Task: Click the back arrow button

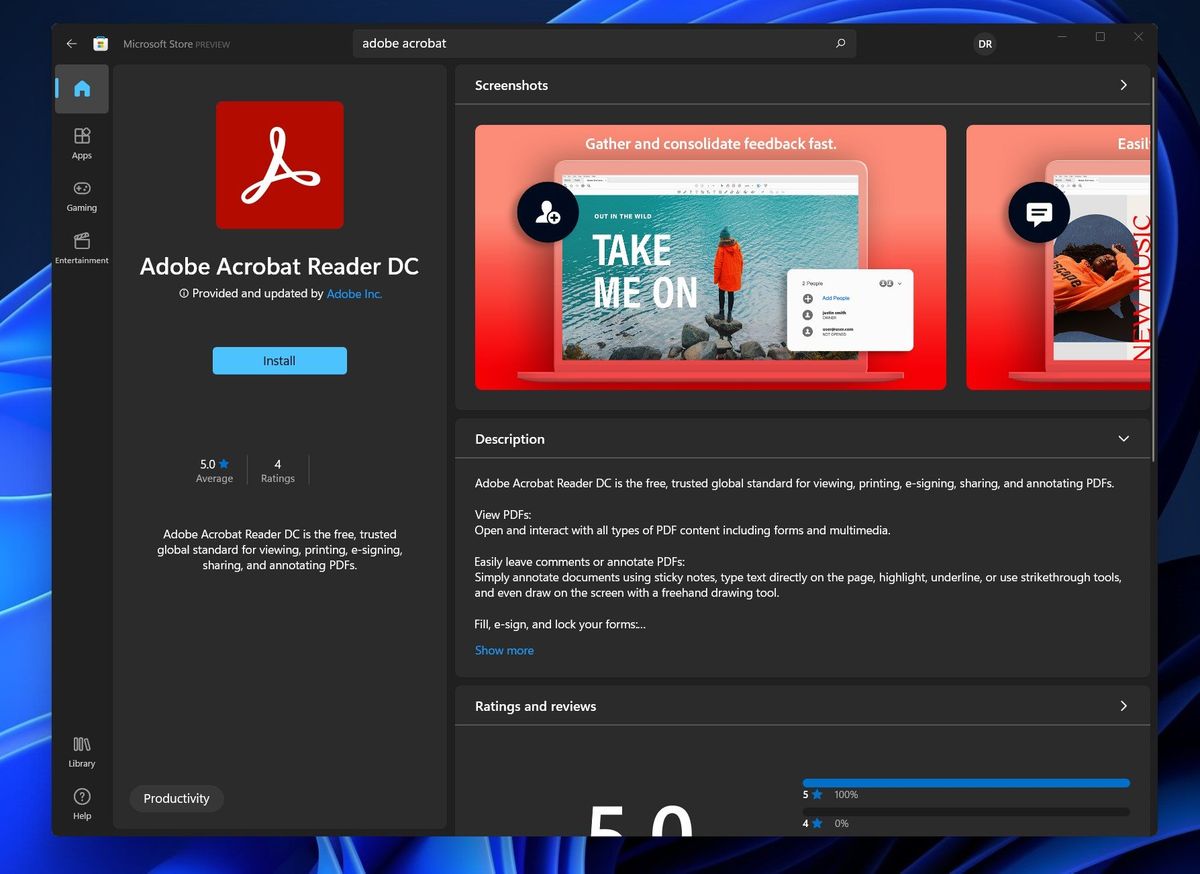Action: tap(71, 44)
